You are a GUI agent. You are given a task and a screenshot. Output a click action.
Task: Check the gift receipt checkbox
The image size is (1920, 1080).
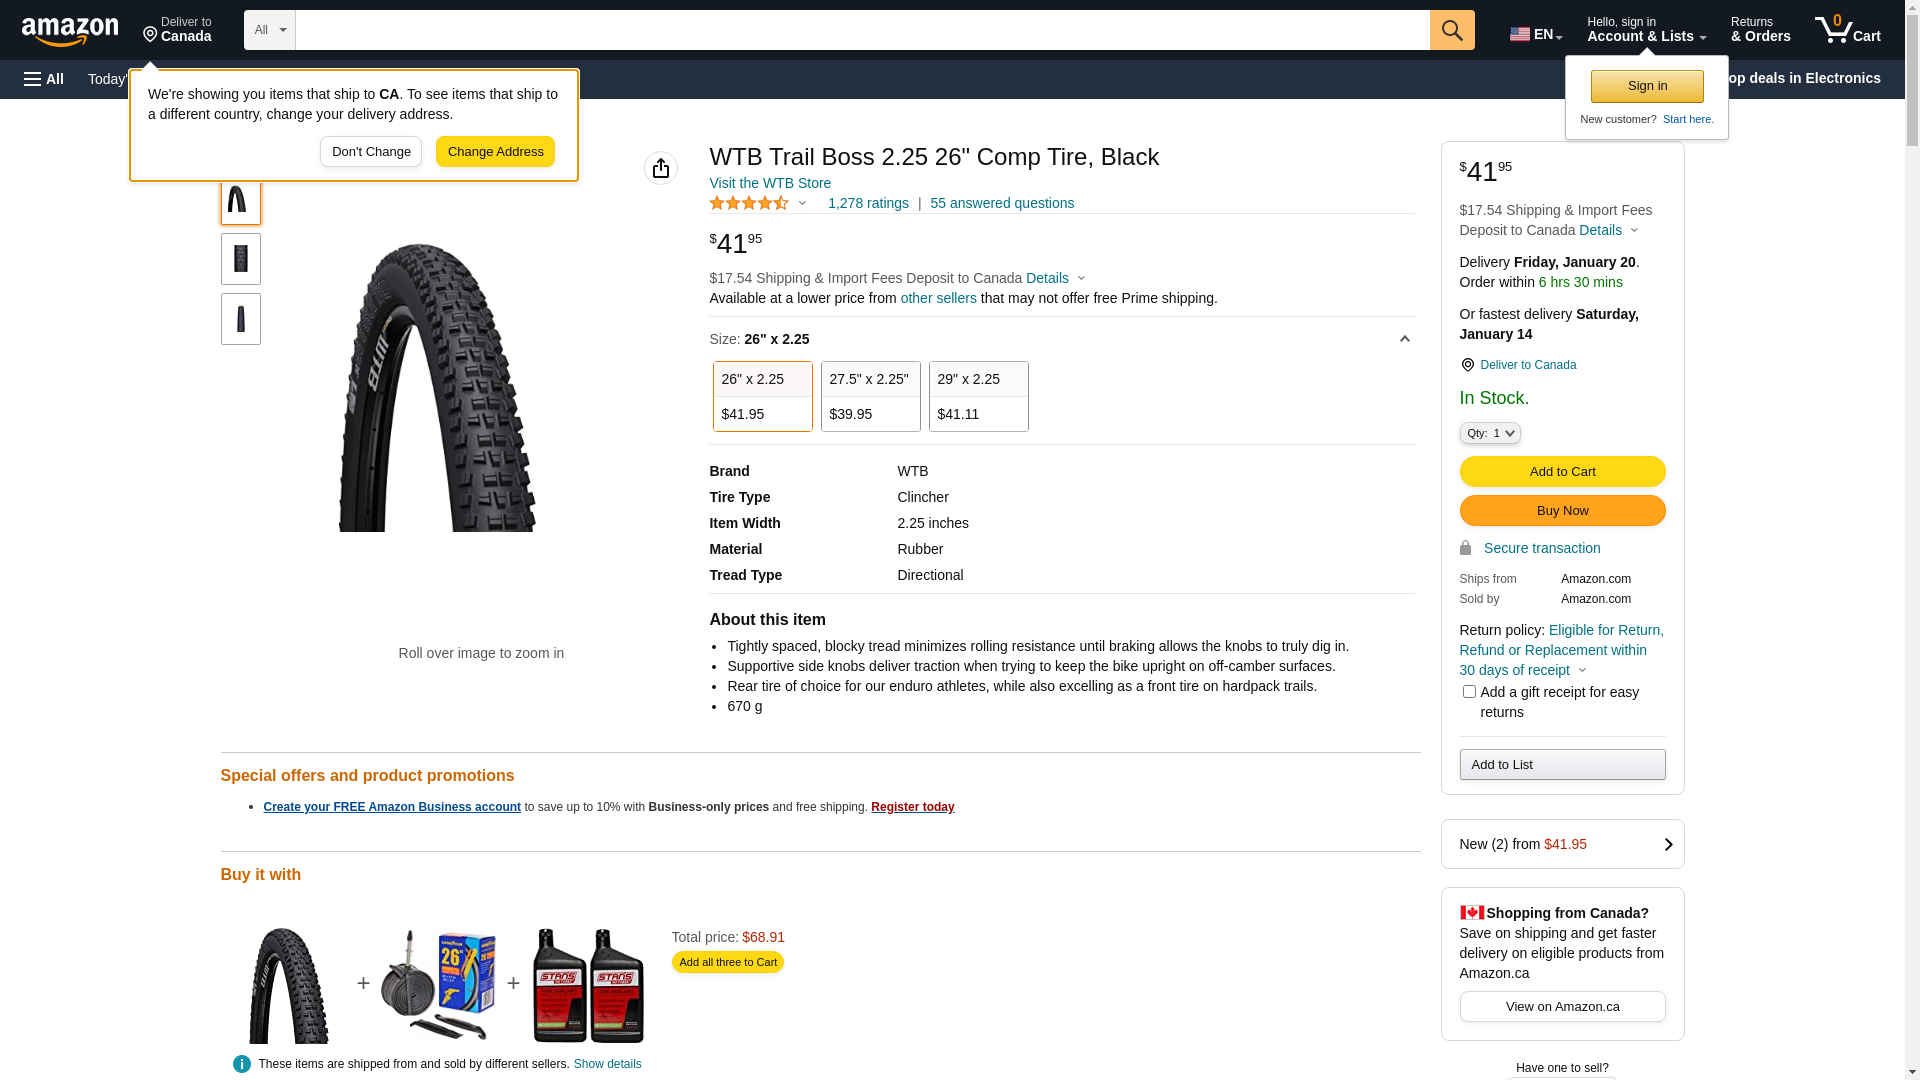coord(1469,692)
